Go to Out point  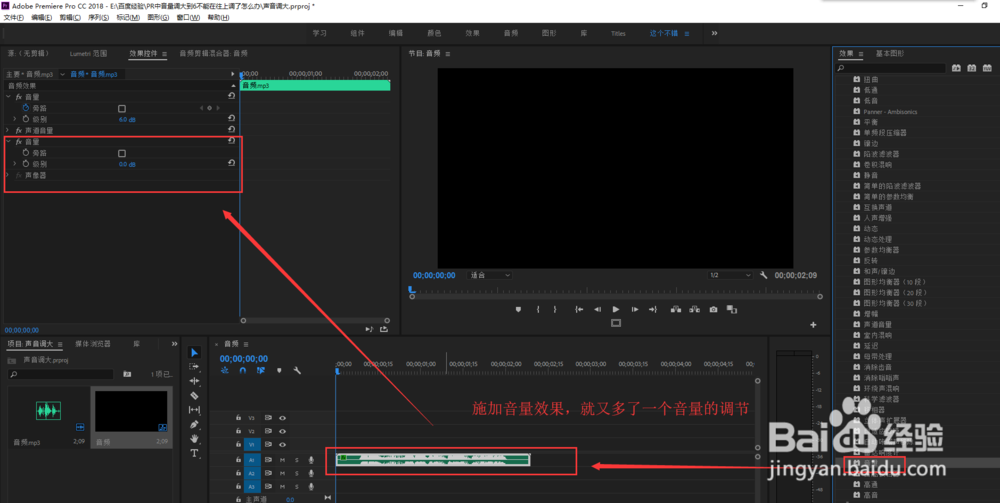point(652,309)
